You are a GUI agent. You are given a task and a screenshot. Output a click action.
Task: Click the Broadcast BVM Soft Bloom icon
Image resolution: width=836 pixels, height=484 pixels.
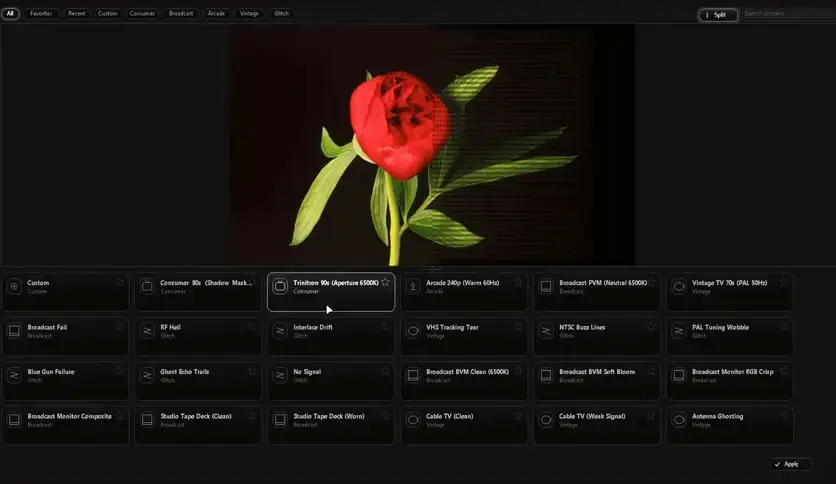click(x=546, y=375)
